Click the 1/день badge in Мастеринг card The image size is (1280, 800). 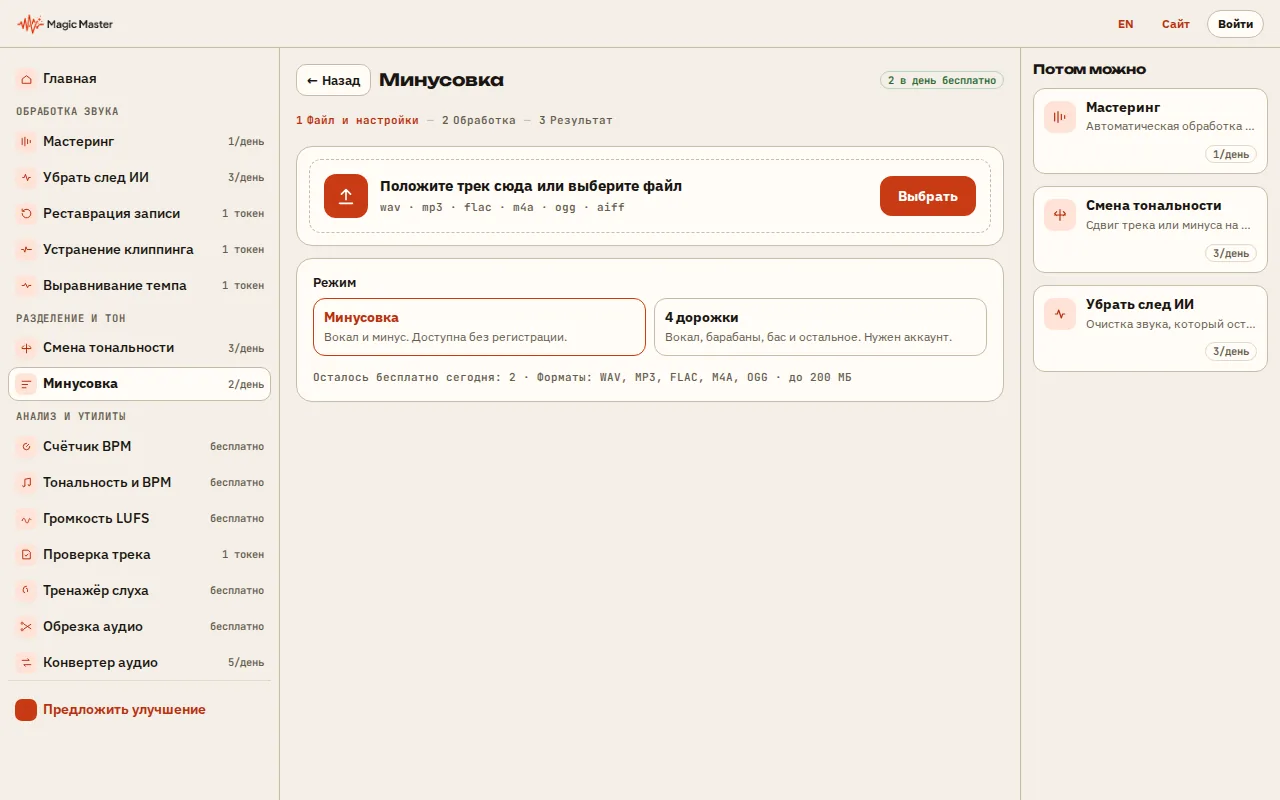click(1231, 154)
